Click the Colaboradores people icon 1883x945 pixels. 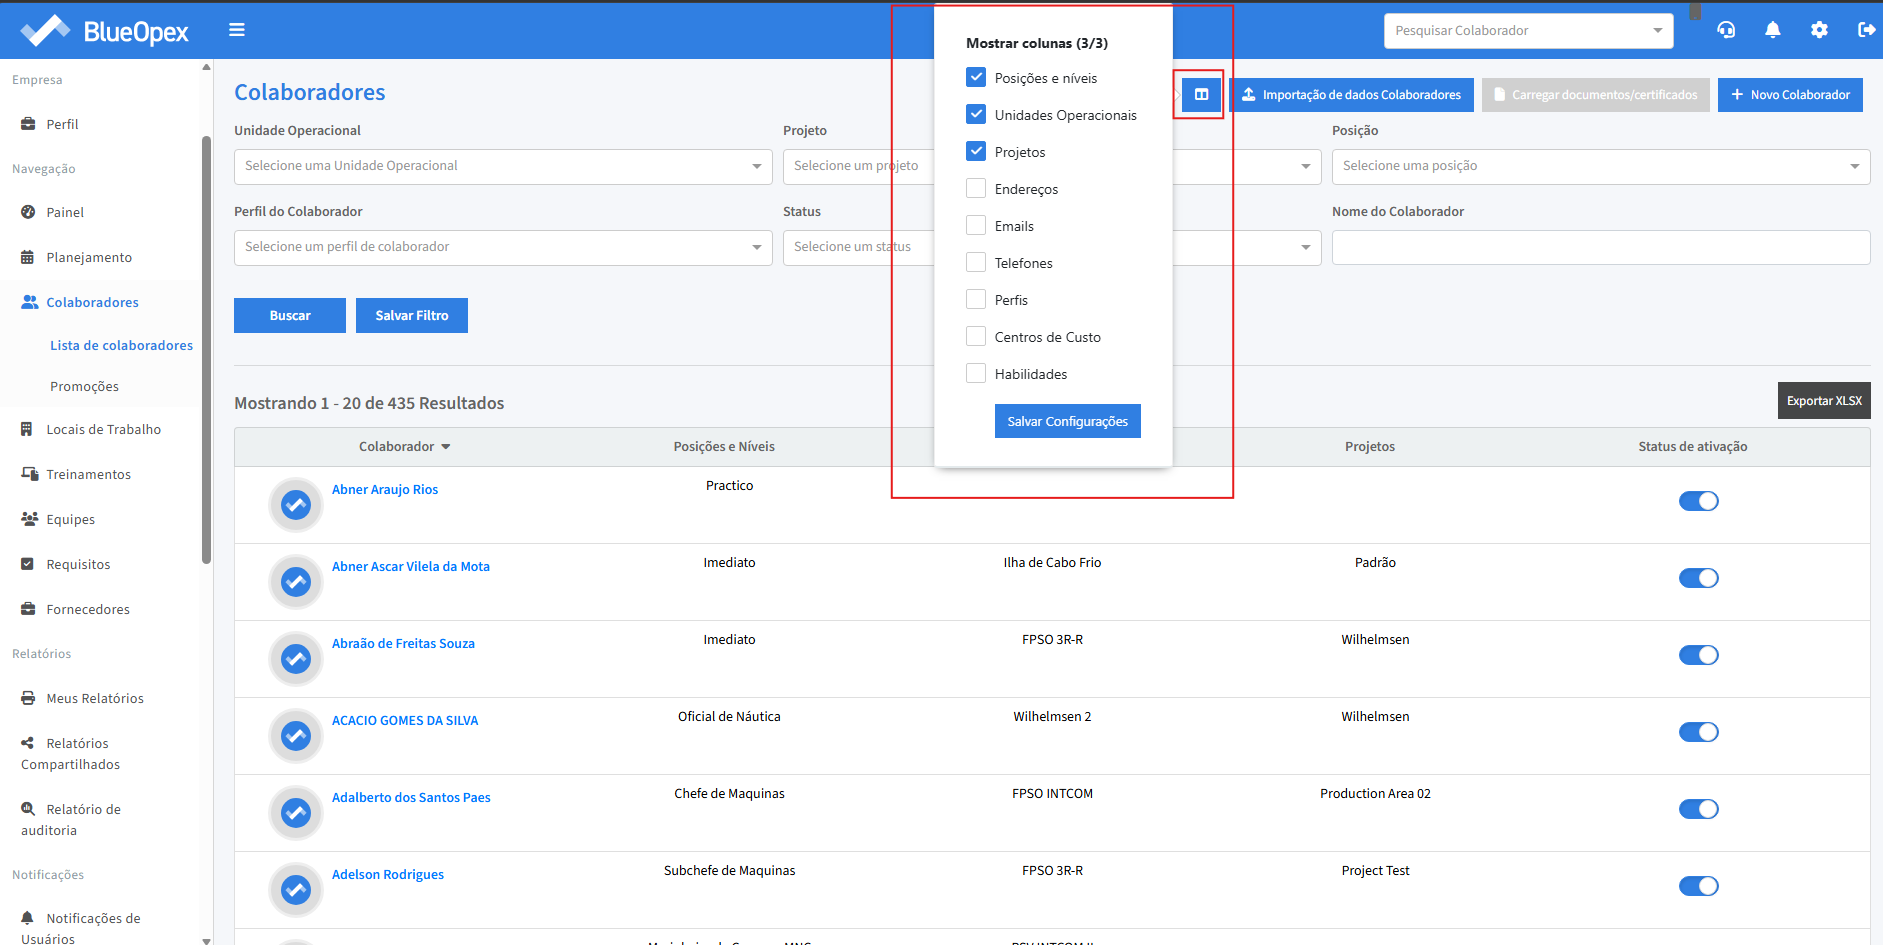(x=30, y=302)
